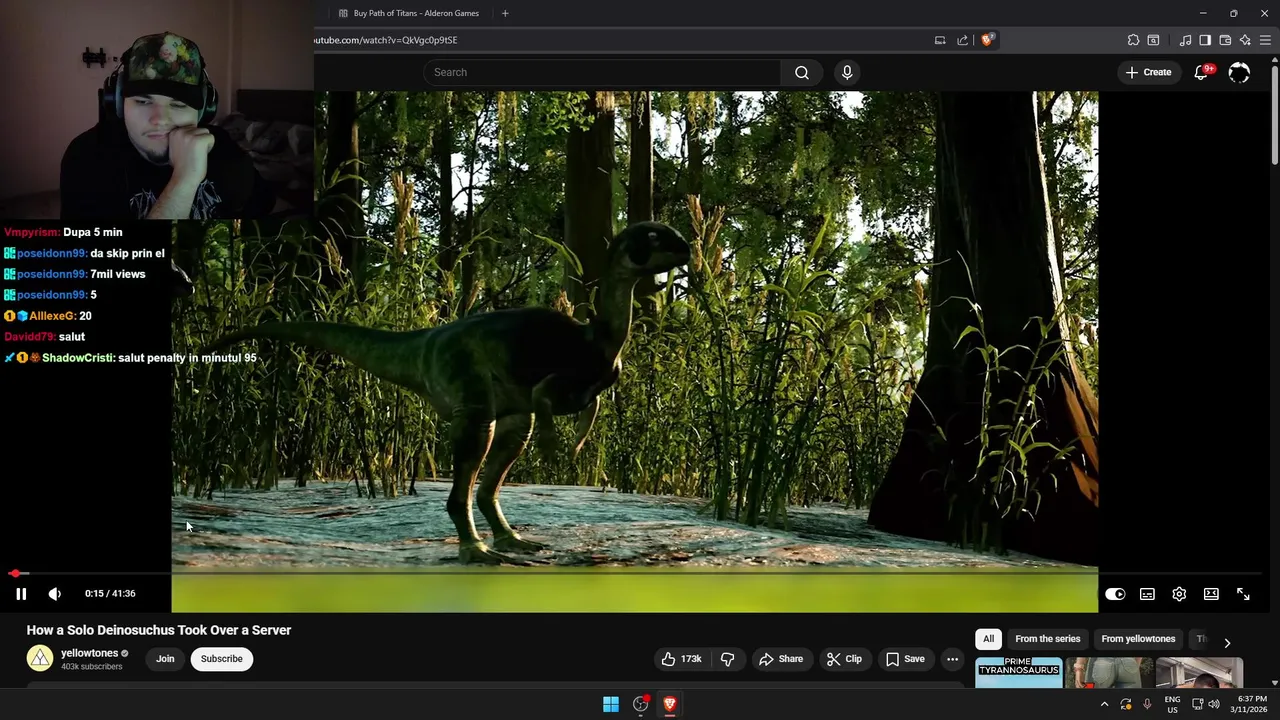This screenshot has width=1280, height=720.
Task: Open the browser extensions puzzle icon
Action: [x=1133, y=40]
